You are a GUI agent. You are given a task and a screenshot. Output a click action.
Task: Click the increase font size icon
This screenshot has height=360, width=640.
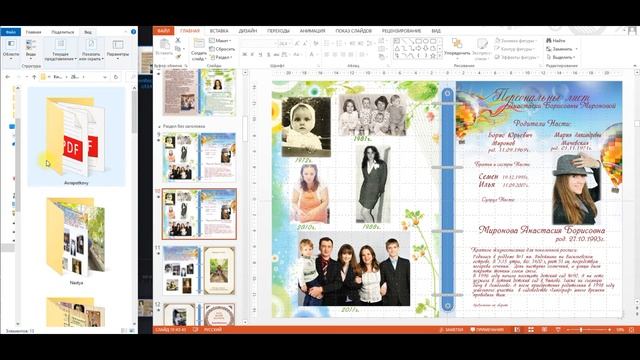(297, 43)
